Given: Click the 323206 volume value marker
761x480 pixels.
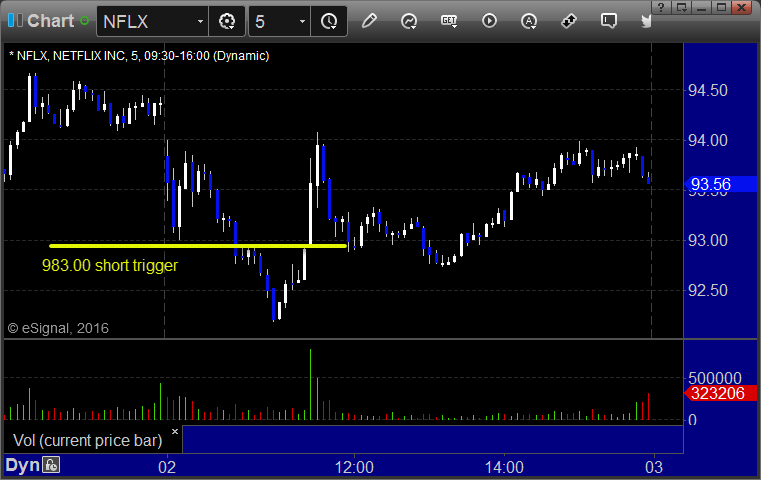Looking at the screenshot, I should pos(721,393).
